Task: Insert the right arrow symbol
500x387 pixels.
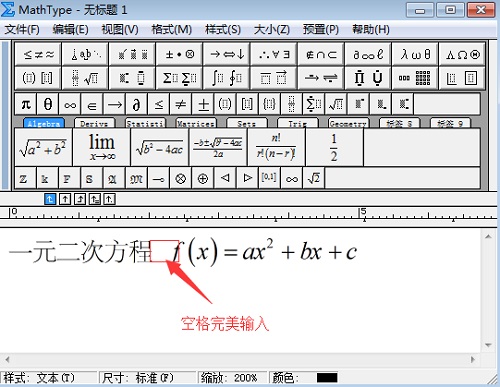Action: click(x=114, y=105)
